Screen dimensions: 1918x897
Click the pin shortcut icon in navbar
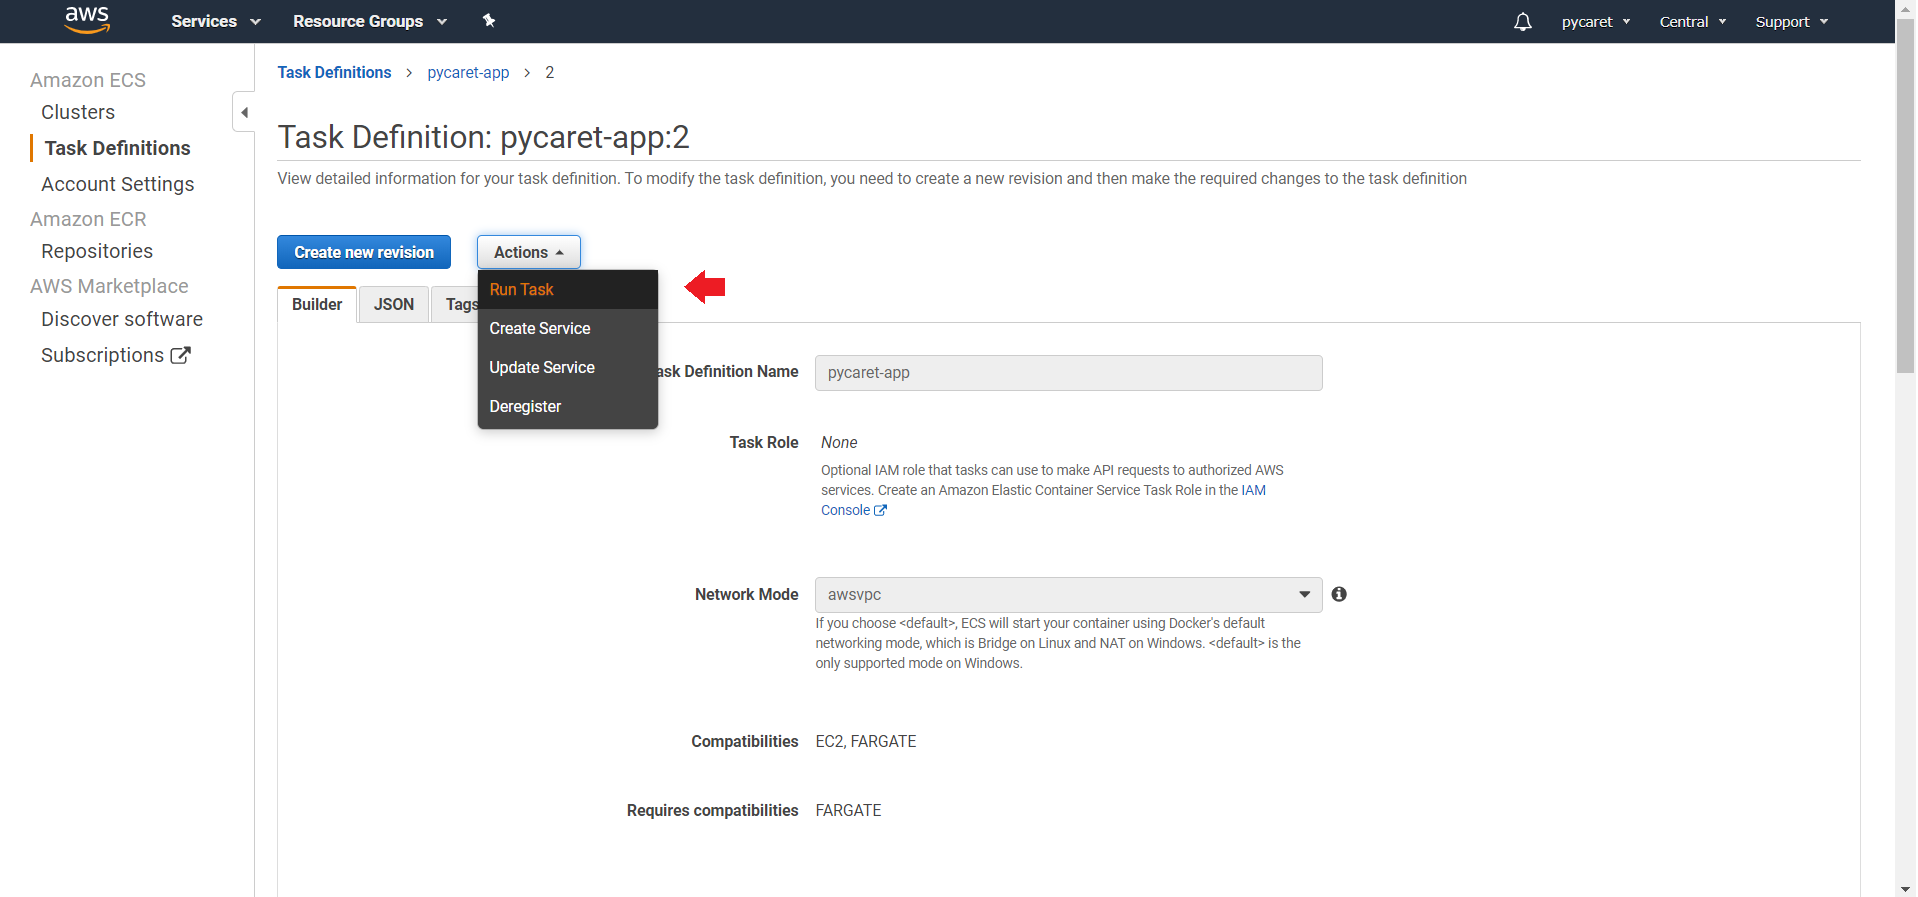(489, 21)
